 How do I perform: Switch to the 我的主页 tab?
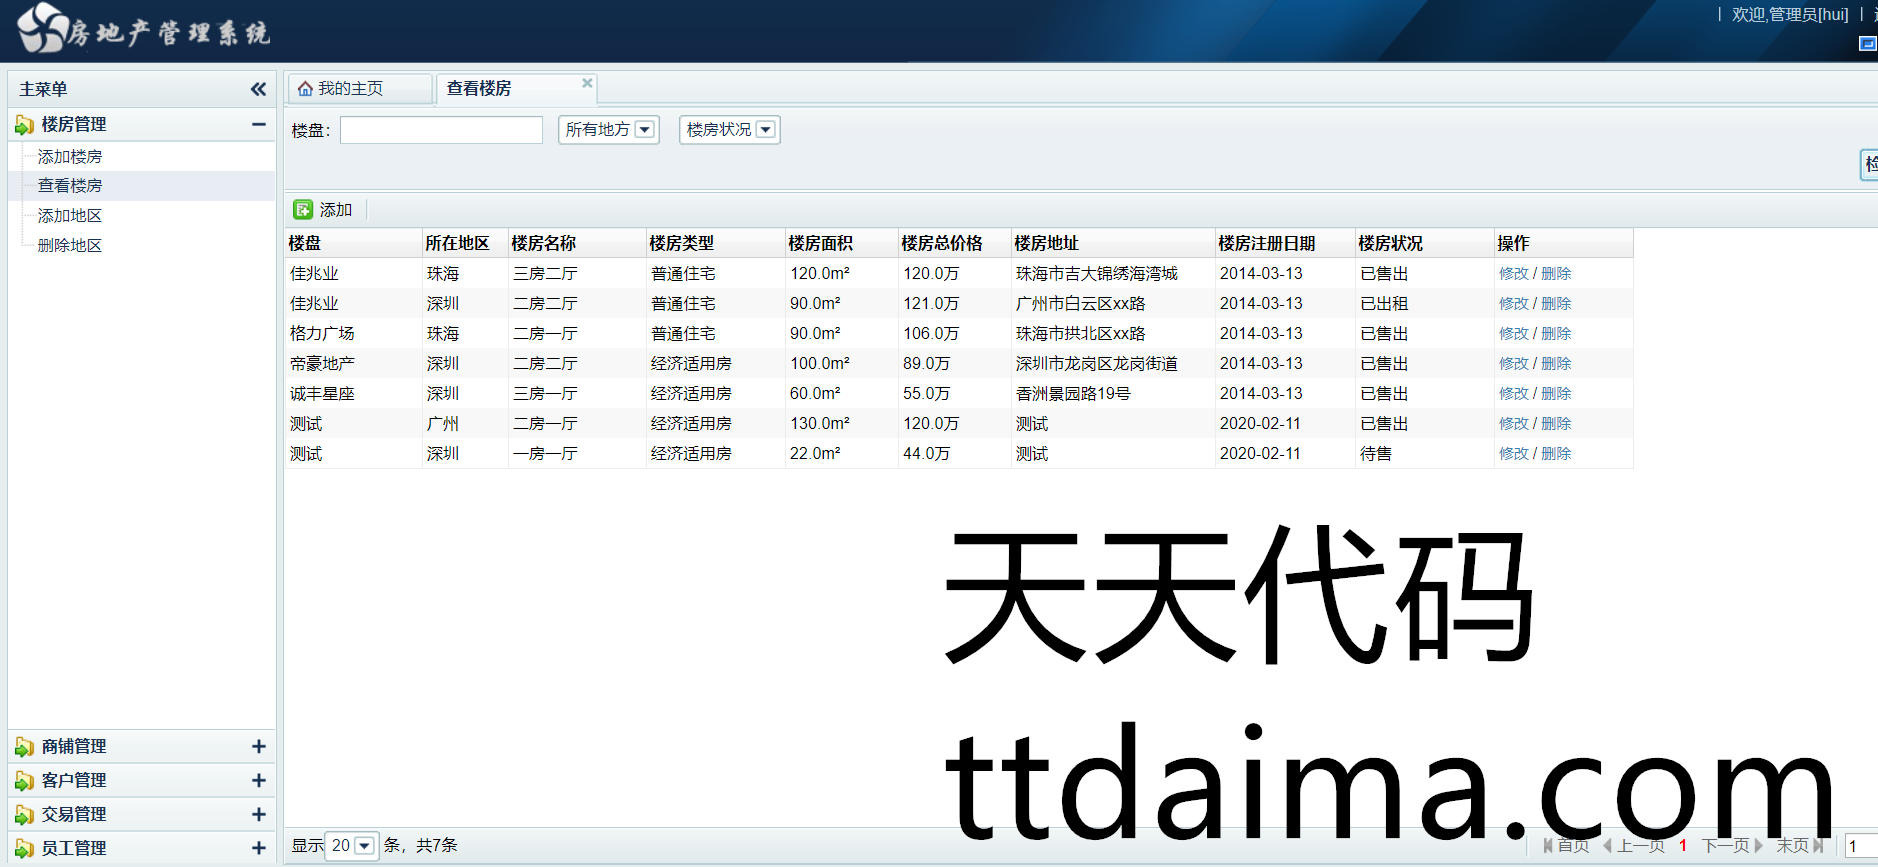click(350, 89)
